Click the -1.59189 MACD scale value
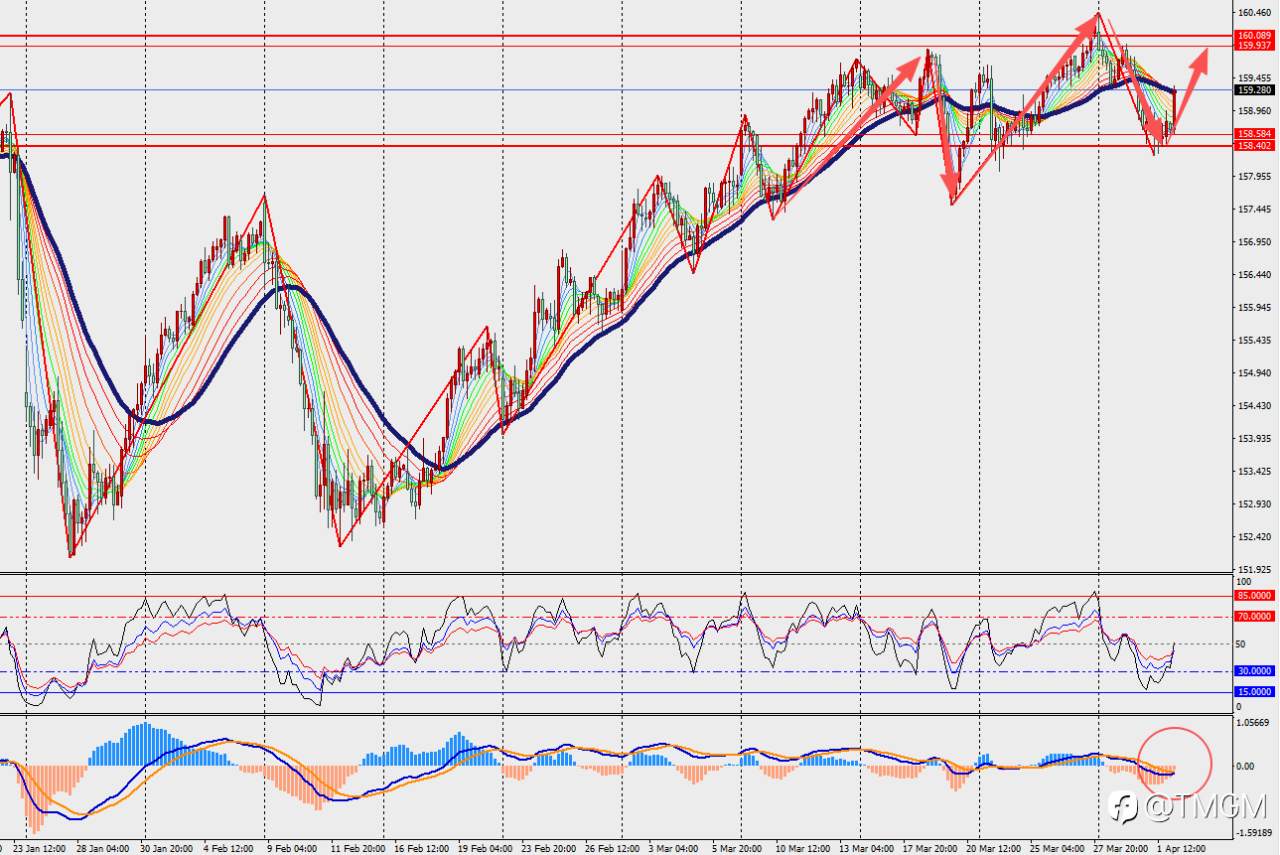The width and height of the screenshot is (1280, 855). [1253, 832]
